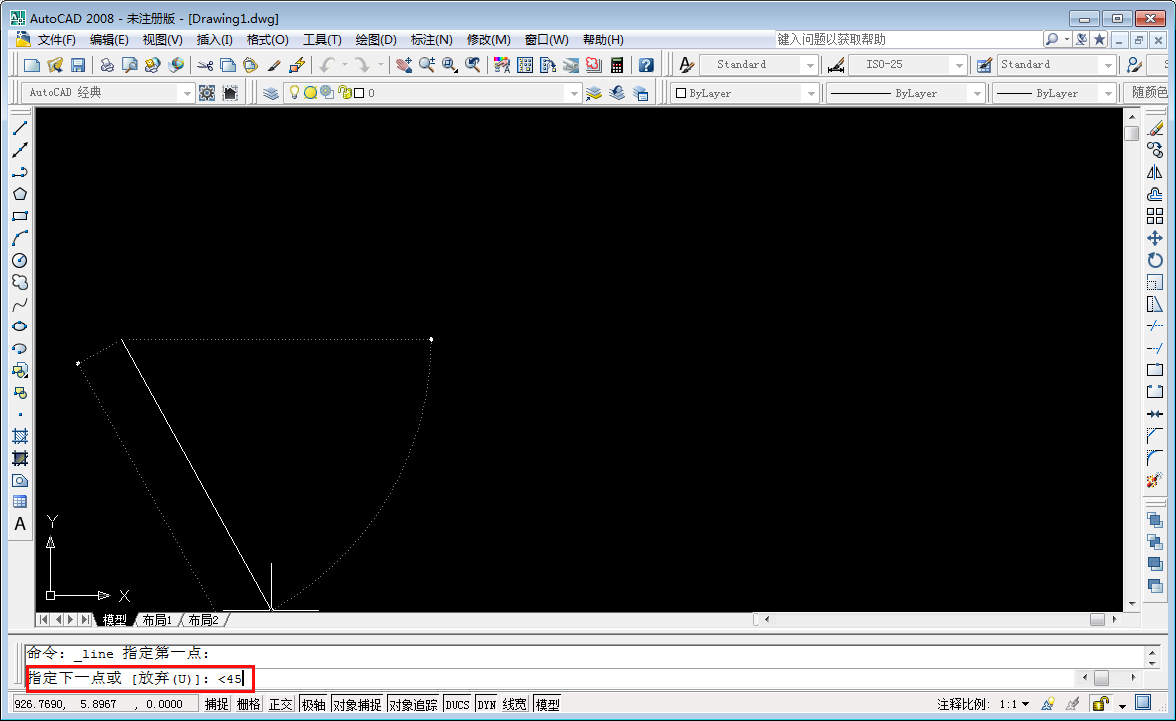Image resolution: width=1176 pixels, height=721 pixels.
Task: Select the Mirror modify tool
Action: click(1156, 172)
